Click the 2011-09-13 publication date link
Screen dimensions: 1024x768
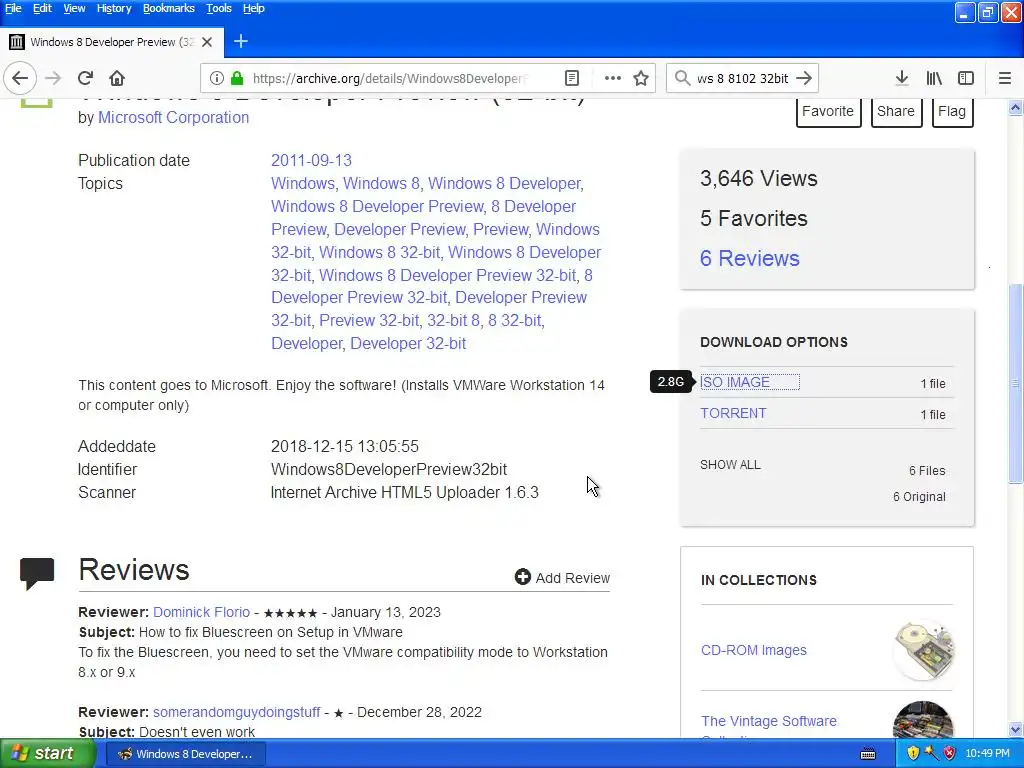click(312, 161)
